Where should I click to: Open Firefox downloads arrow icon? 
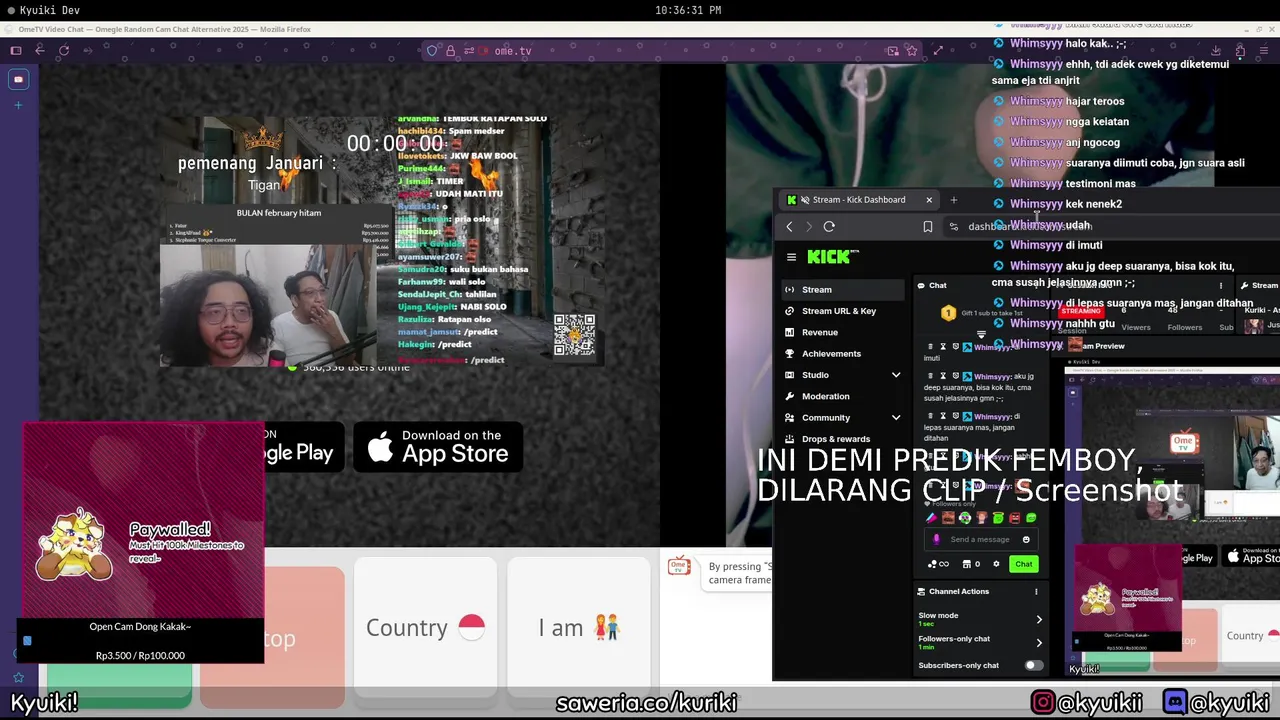1216,51
